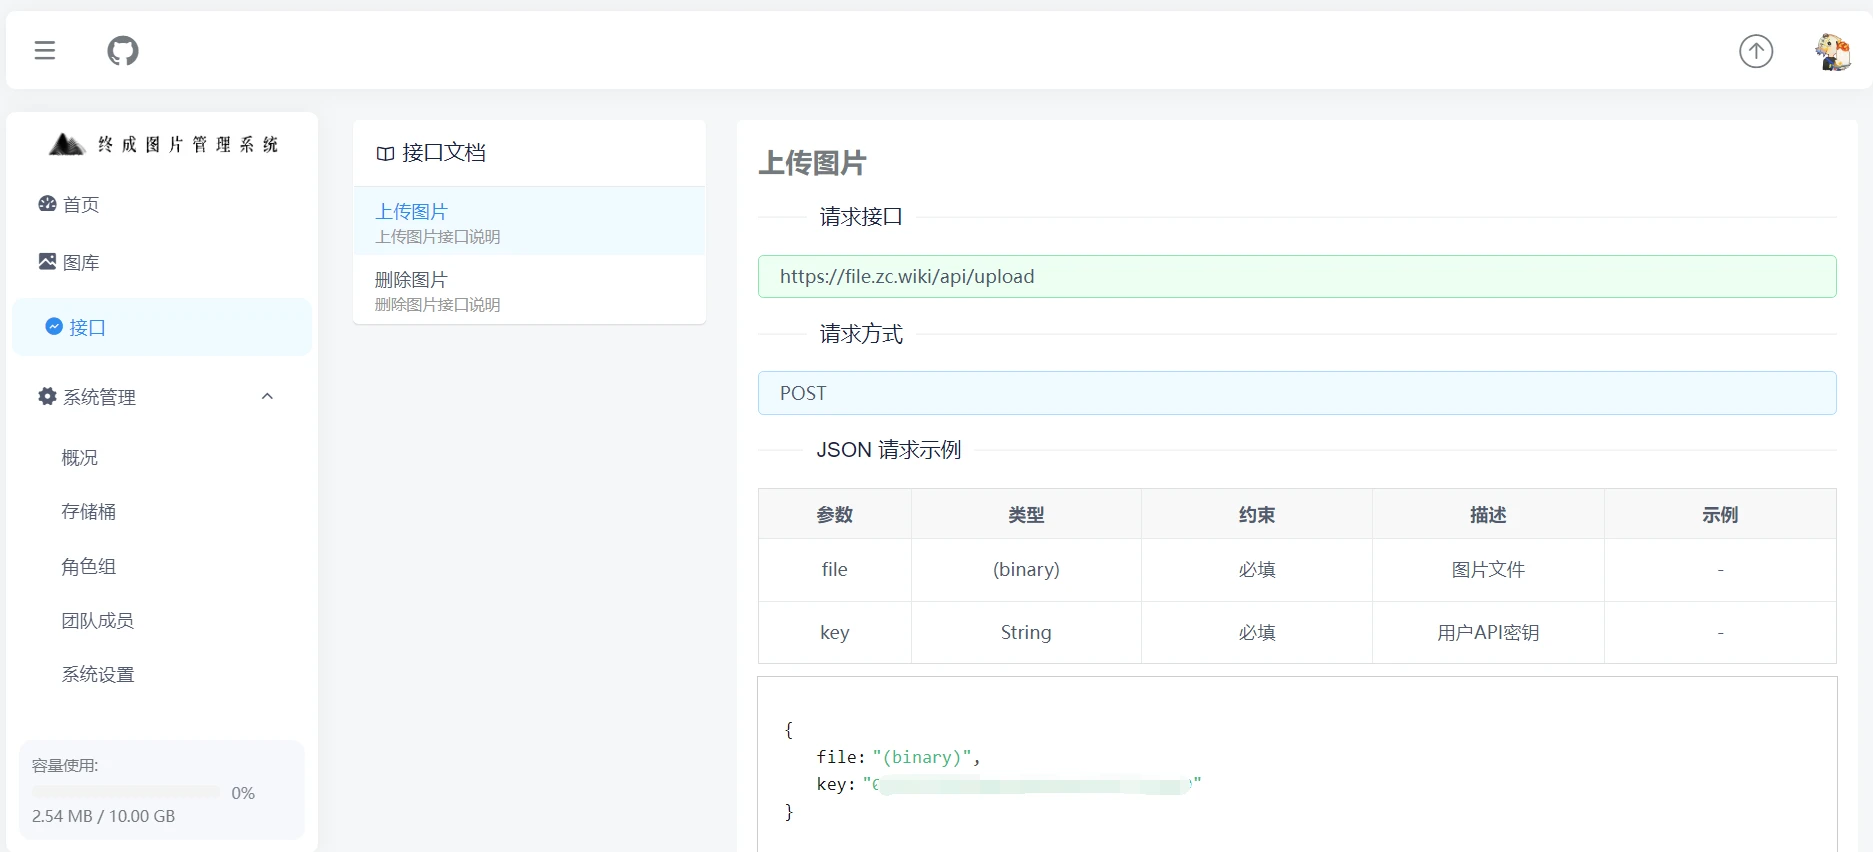Open 概况 under system management
The width and height of the screenshot is (1873, 852).
click(x=80, y=458)
